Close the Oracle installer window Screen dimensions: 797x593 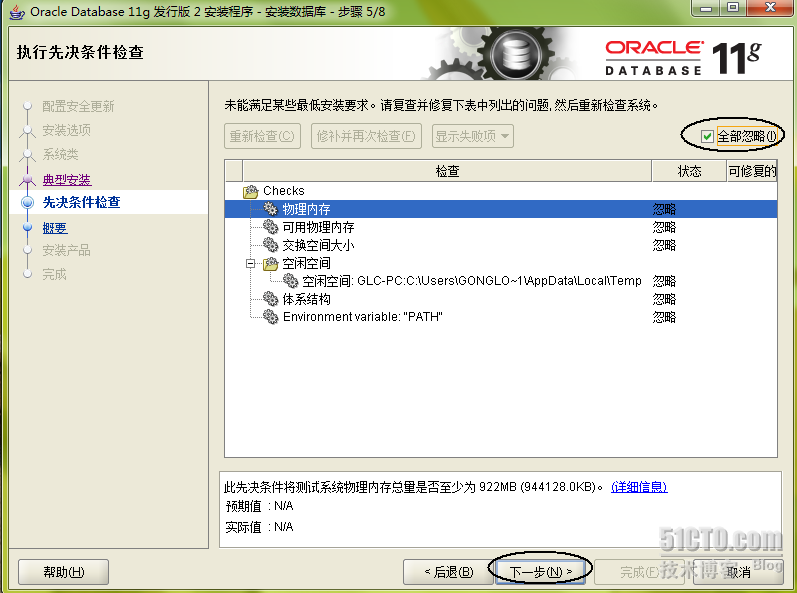pos(770,8)
